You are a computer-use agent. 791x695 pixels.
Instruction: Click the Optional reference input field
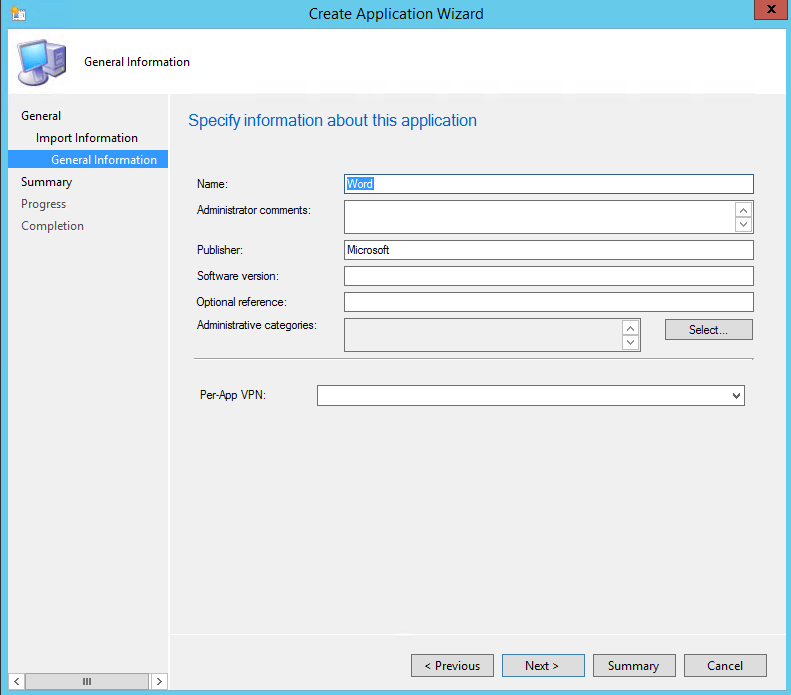(548, 302)
